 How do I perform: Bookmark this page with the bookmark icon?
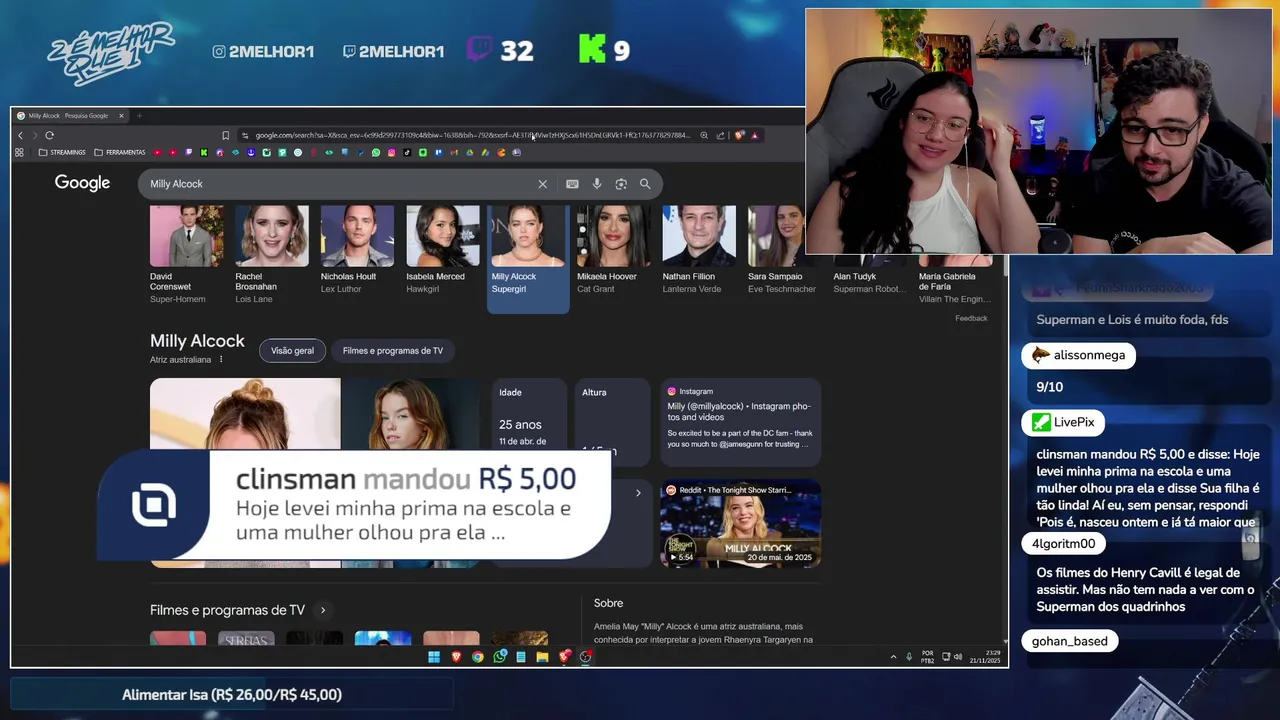226,135
